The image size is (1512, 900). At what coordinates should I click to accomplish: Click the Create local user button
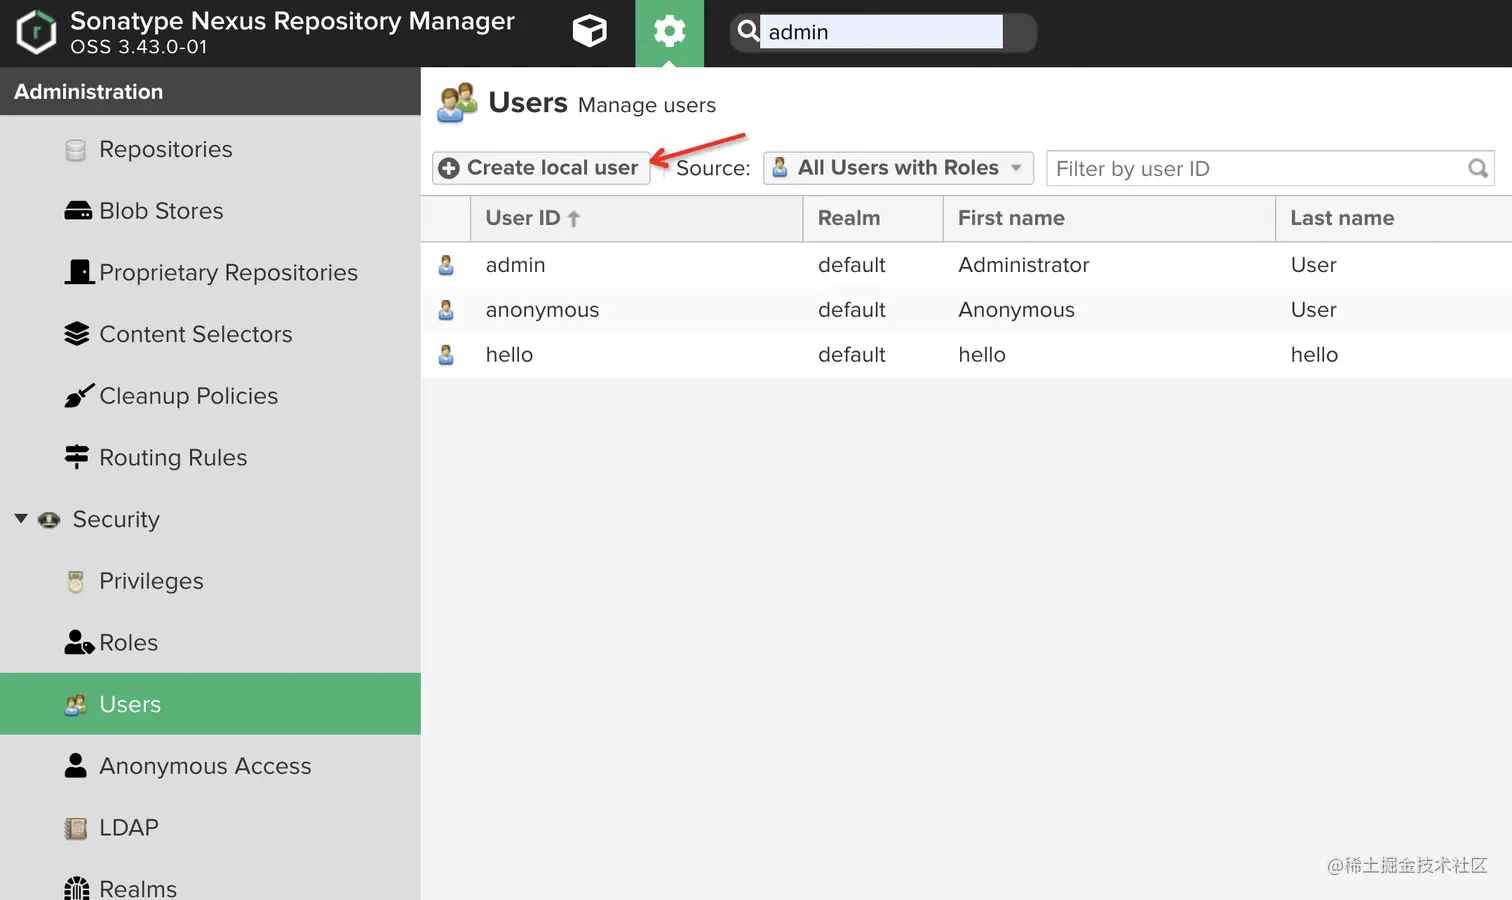tap(541, 168)
